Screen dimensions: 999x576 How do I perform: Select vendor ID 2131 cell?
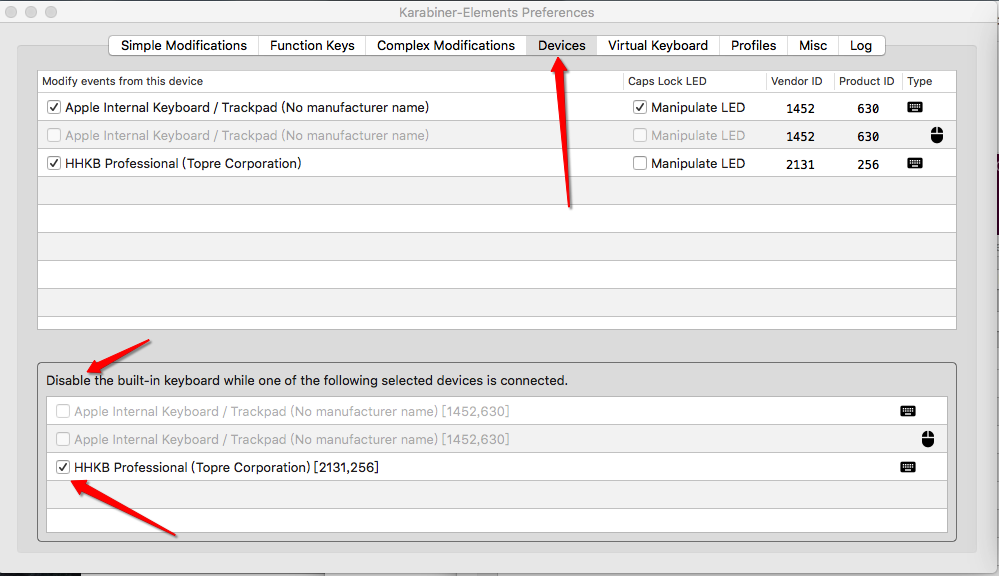point(800,164)
